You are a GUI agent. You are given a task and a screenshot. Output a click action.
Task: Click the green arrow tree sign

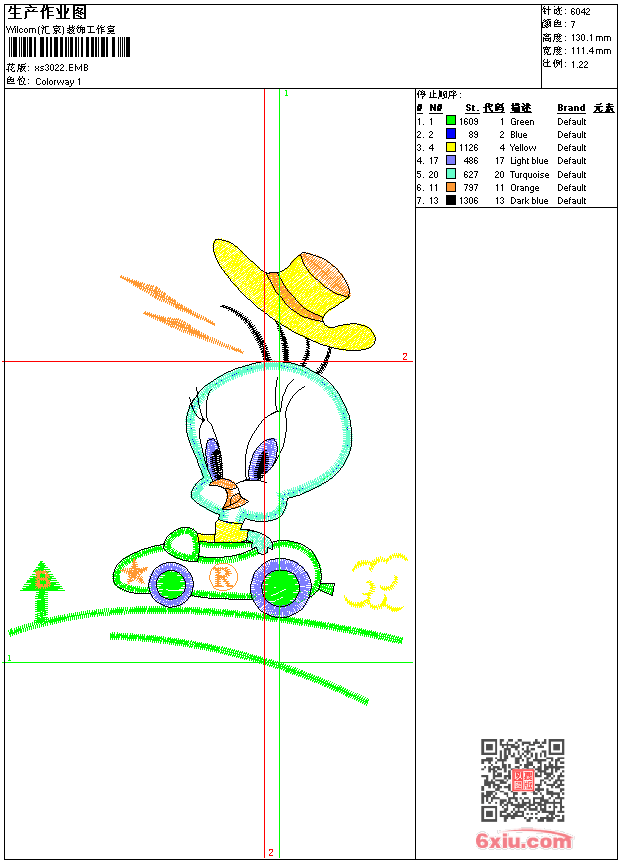(x=42, y=592)
